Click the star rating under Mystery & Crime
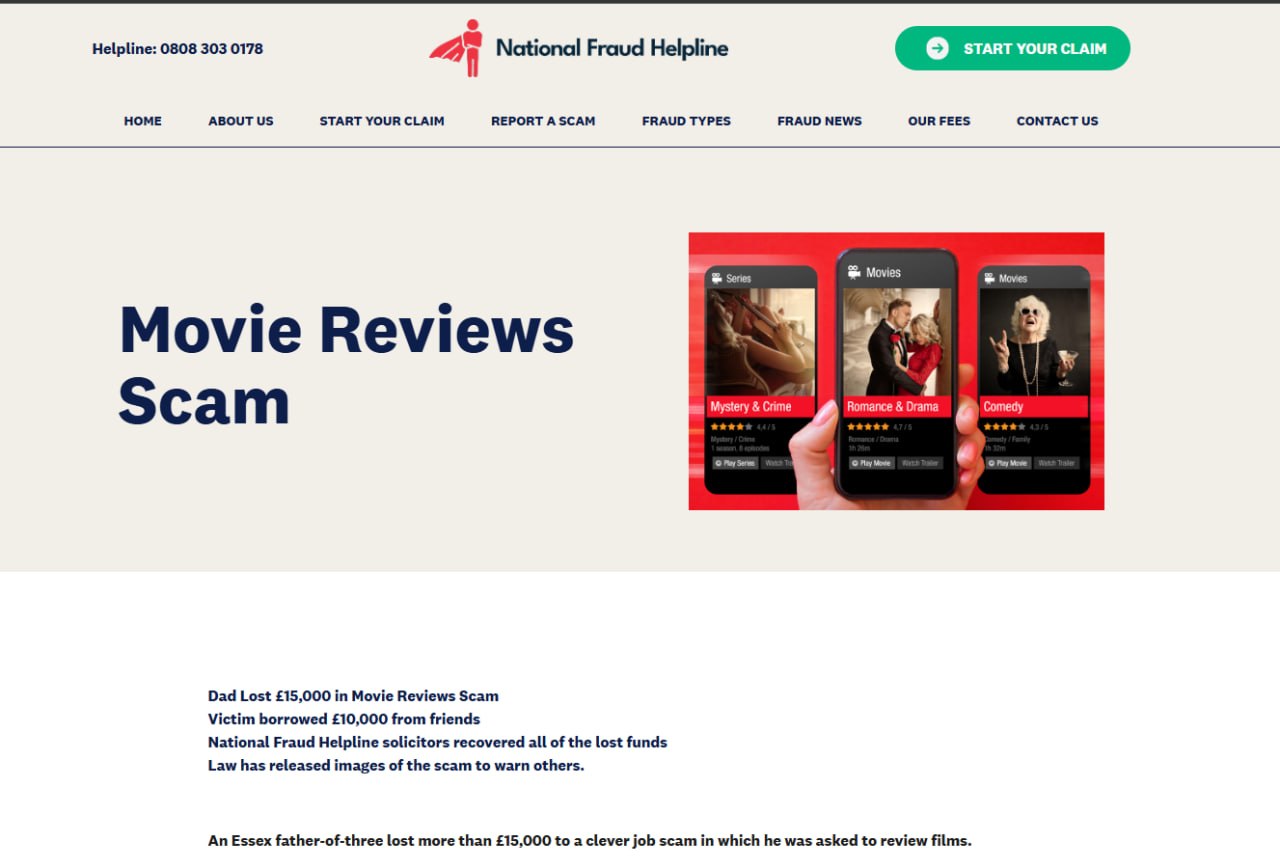 click(731, 427)
